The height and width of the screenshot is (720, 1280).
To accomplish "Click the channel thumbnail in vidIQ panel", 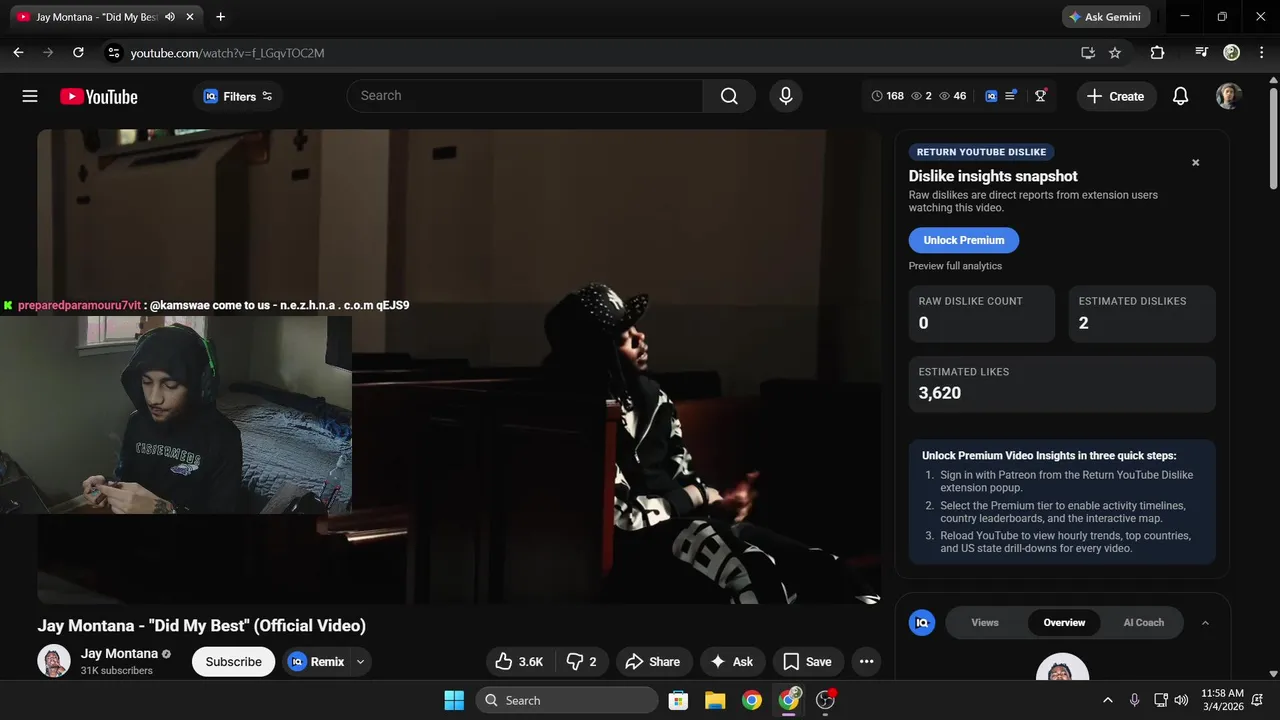I will [x=1062, y=666].
